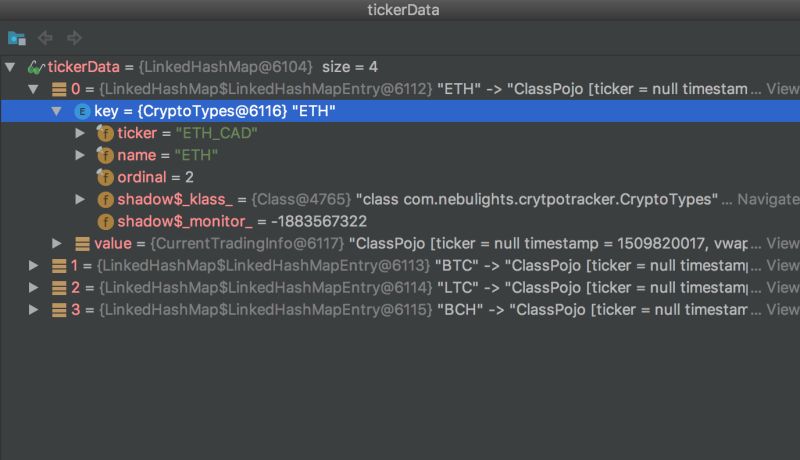The height and width of the screenshot is (460, 800).
Task: Click the field icon beside shadow$_klass_
Action: click(x=105, y=199)
